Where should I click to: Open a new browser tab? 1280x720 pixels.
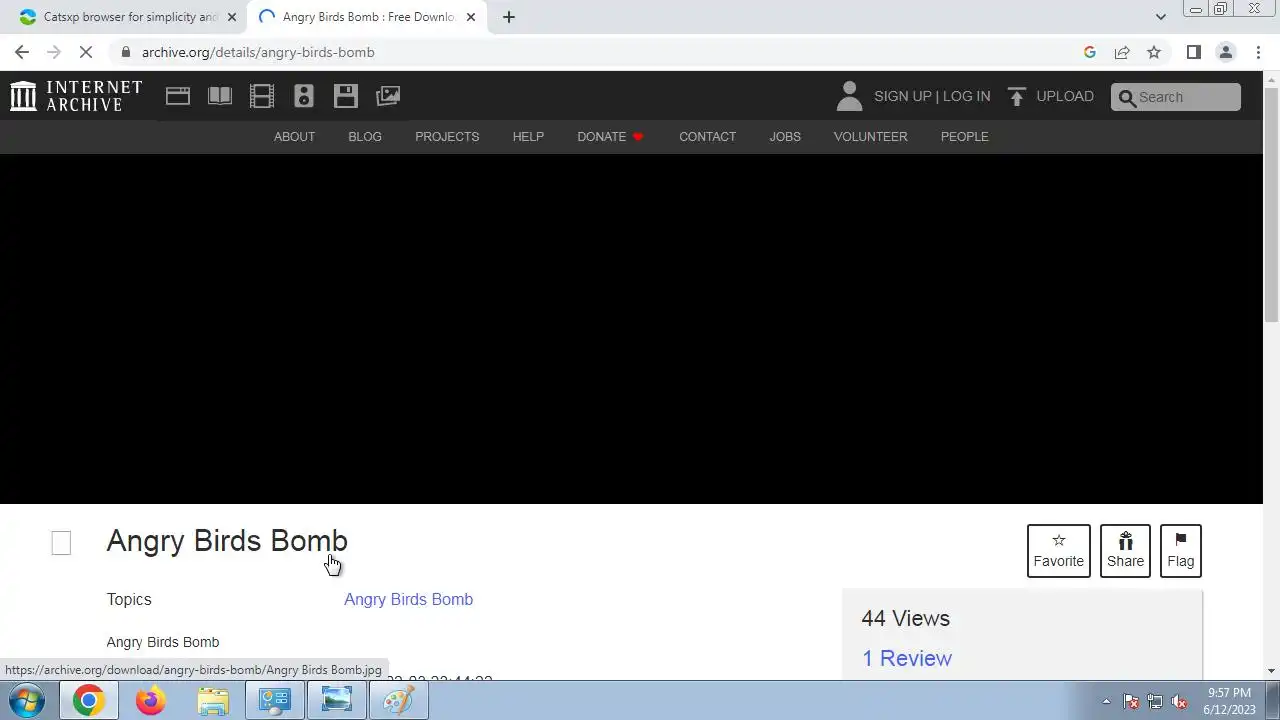508,17
